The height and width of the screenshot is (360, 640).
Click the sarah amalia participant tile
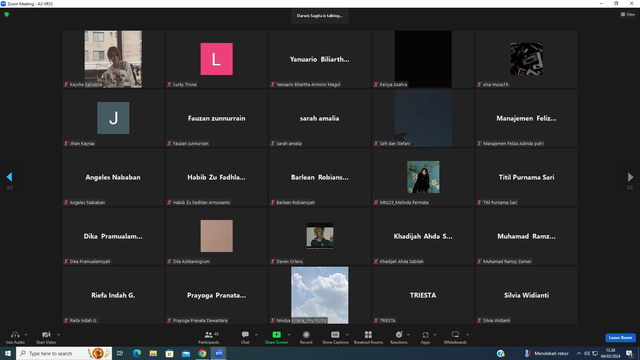(320, 118)
